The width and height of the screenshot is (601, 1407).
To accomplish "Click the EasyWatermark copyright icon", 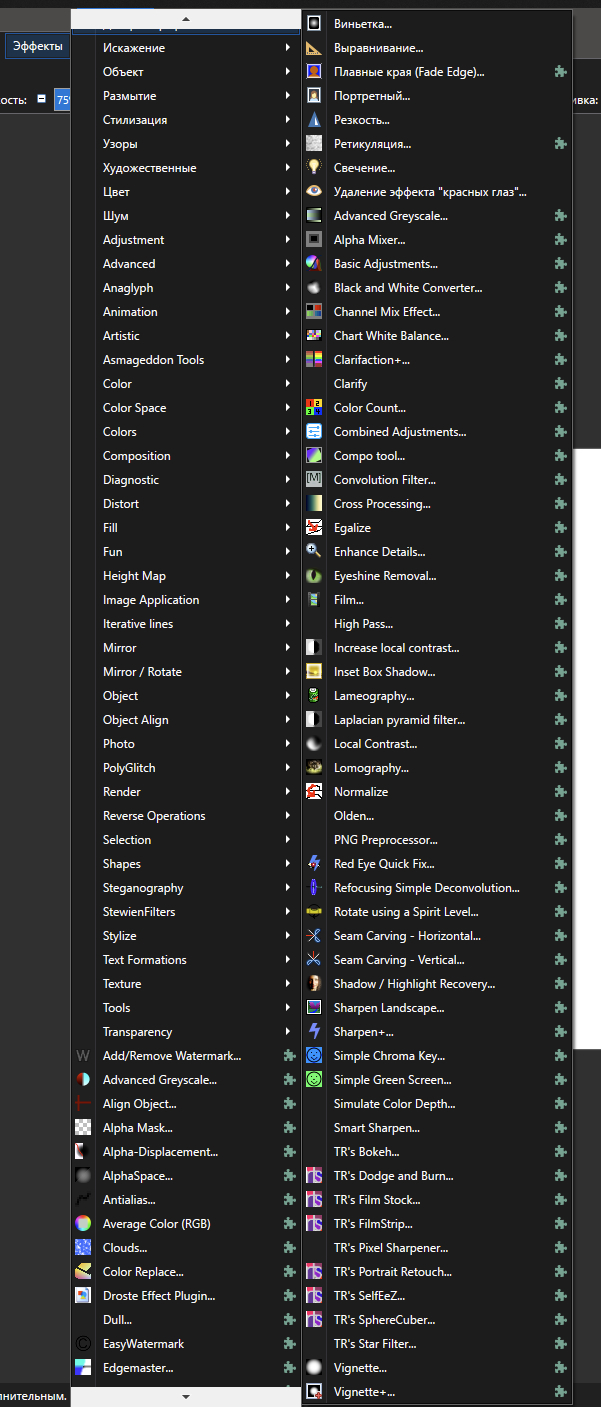I will 84,1343.
